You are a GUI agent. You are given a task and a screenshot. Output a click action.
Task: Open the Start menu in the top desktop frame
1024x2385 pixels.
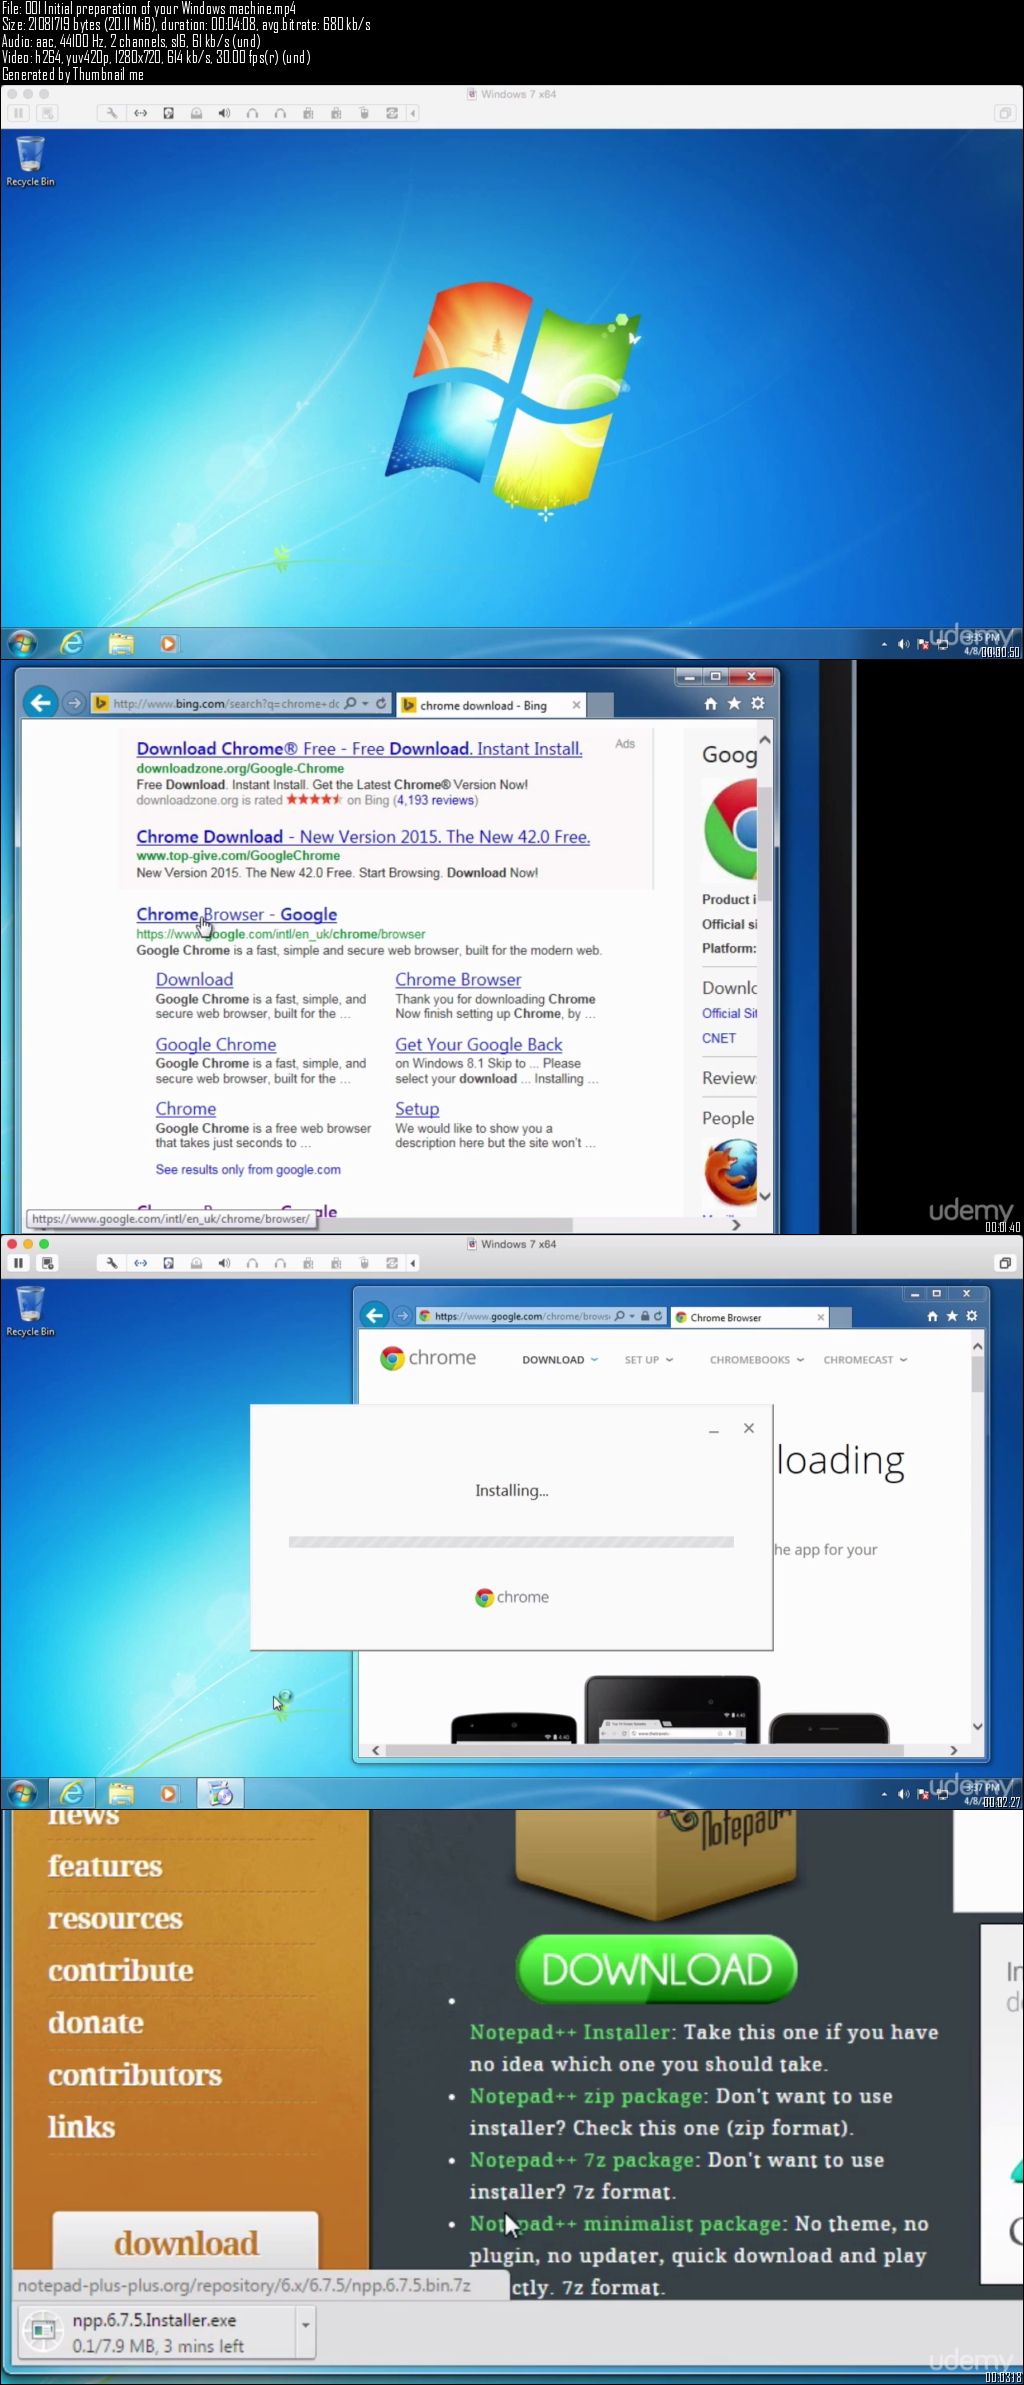click(22, 644)
